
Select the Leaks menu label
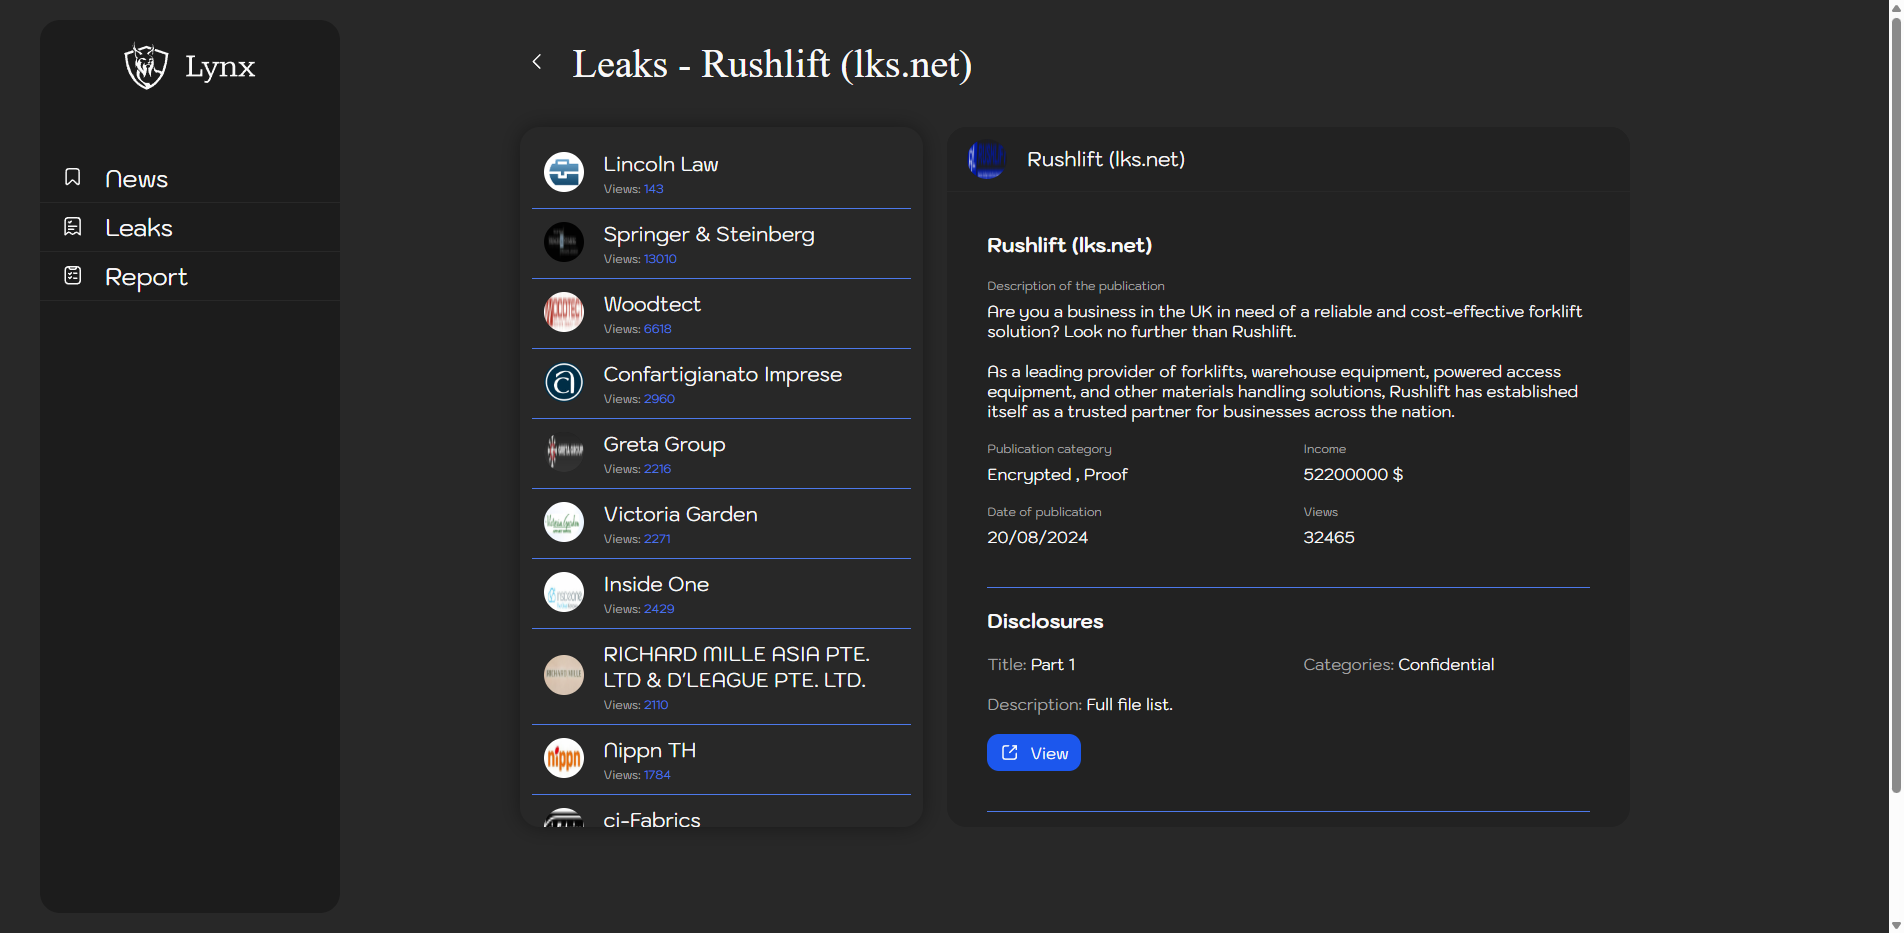(139, 228)
